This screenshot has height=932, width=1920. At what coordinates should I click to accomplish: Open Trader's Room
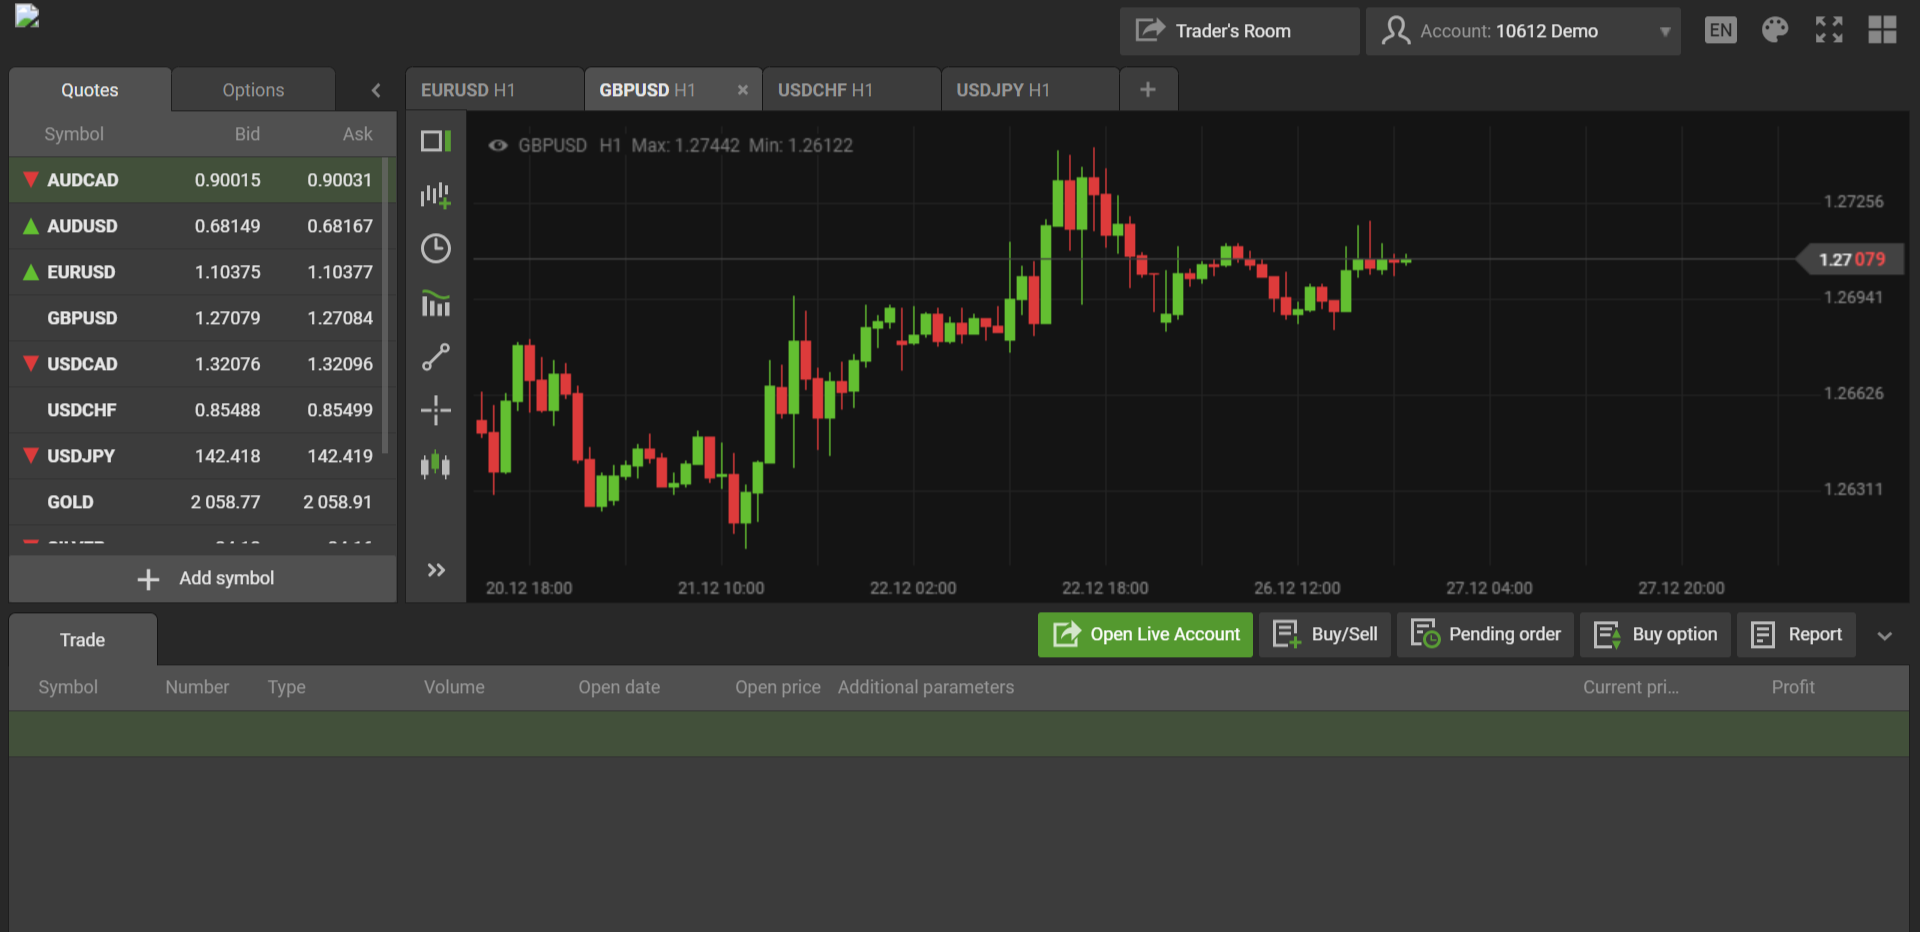[1239, 31]
